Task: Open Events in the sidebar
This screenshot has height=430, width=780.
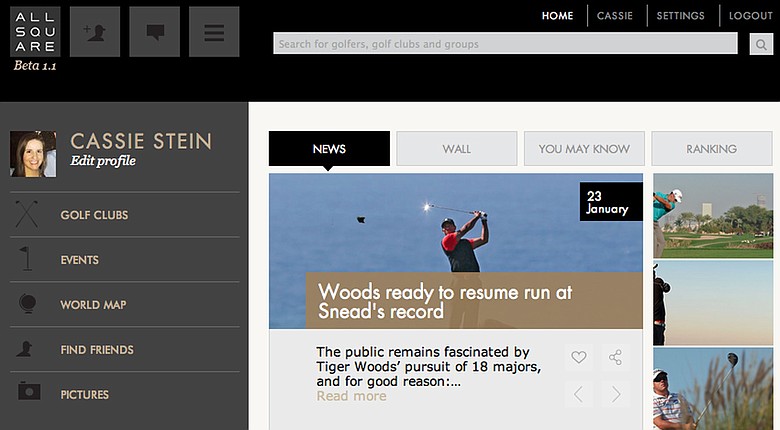Action: pyautogui.click(x=80, y=260)
